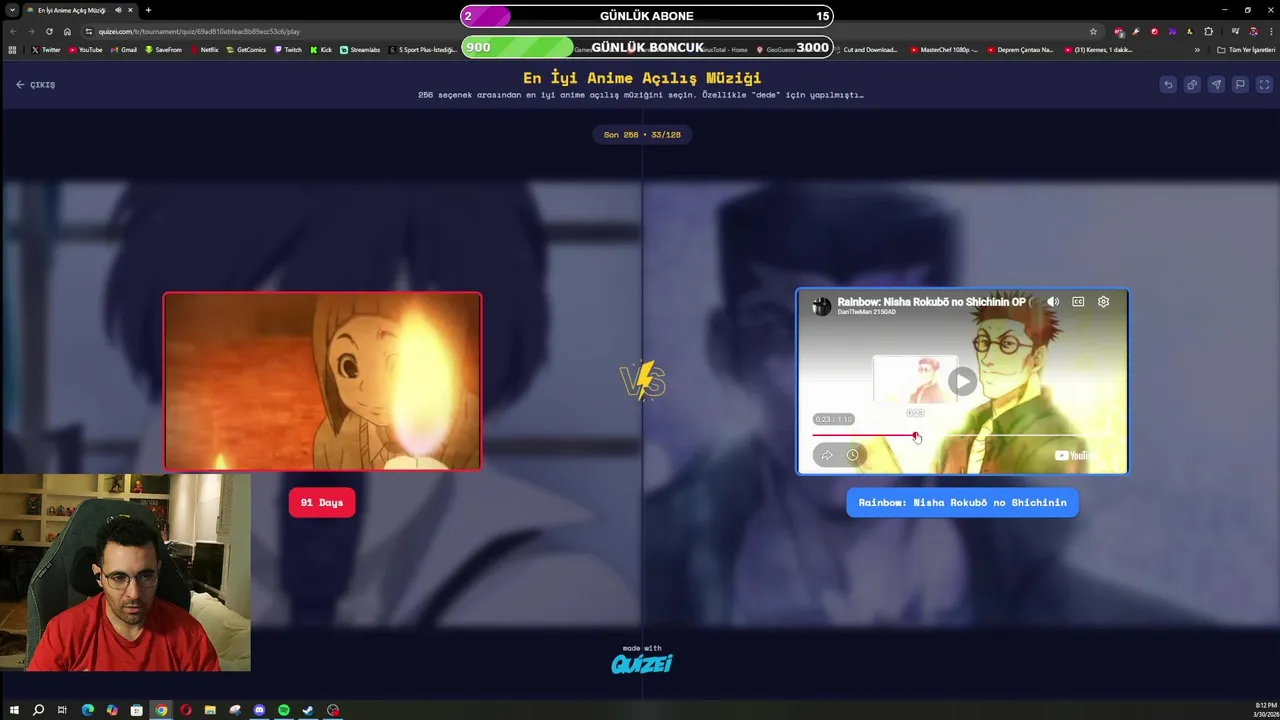The image size is (1280, 720).
Task: Play the Rainbow opening video
Action: click(962, 380)
